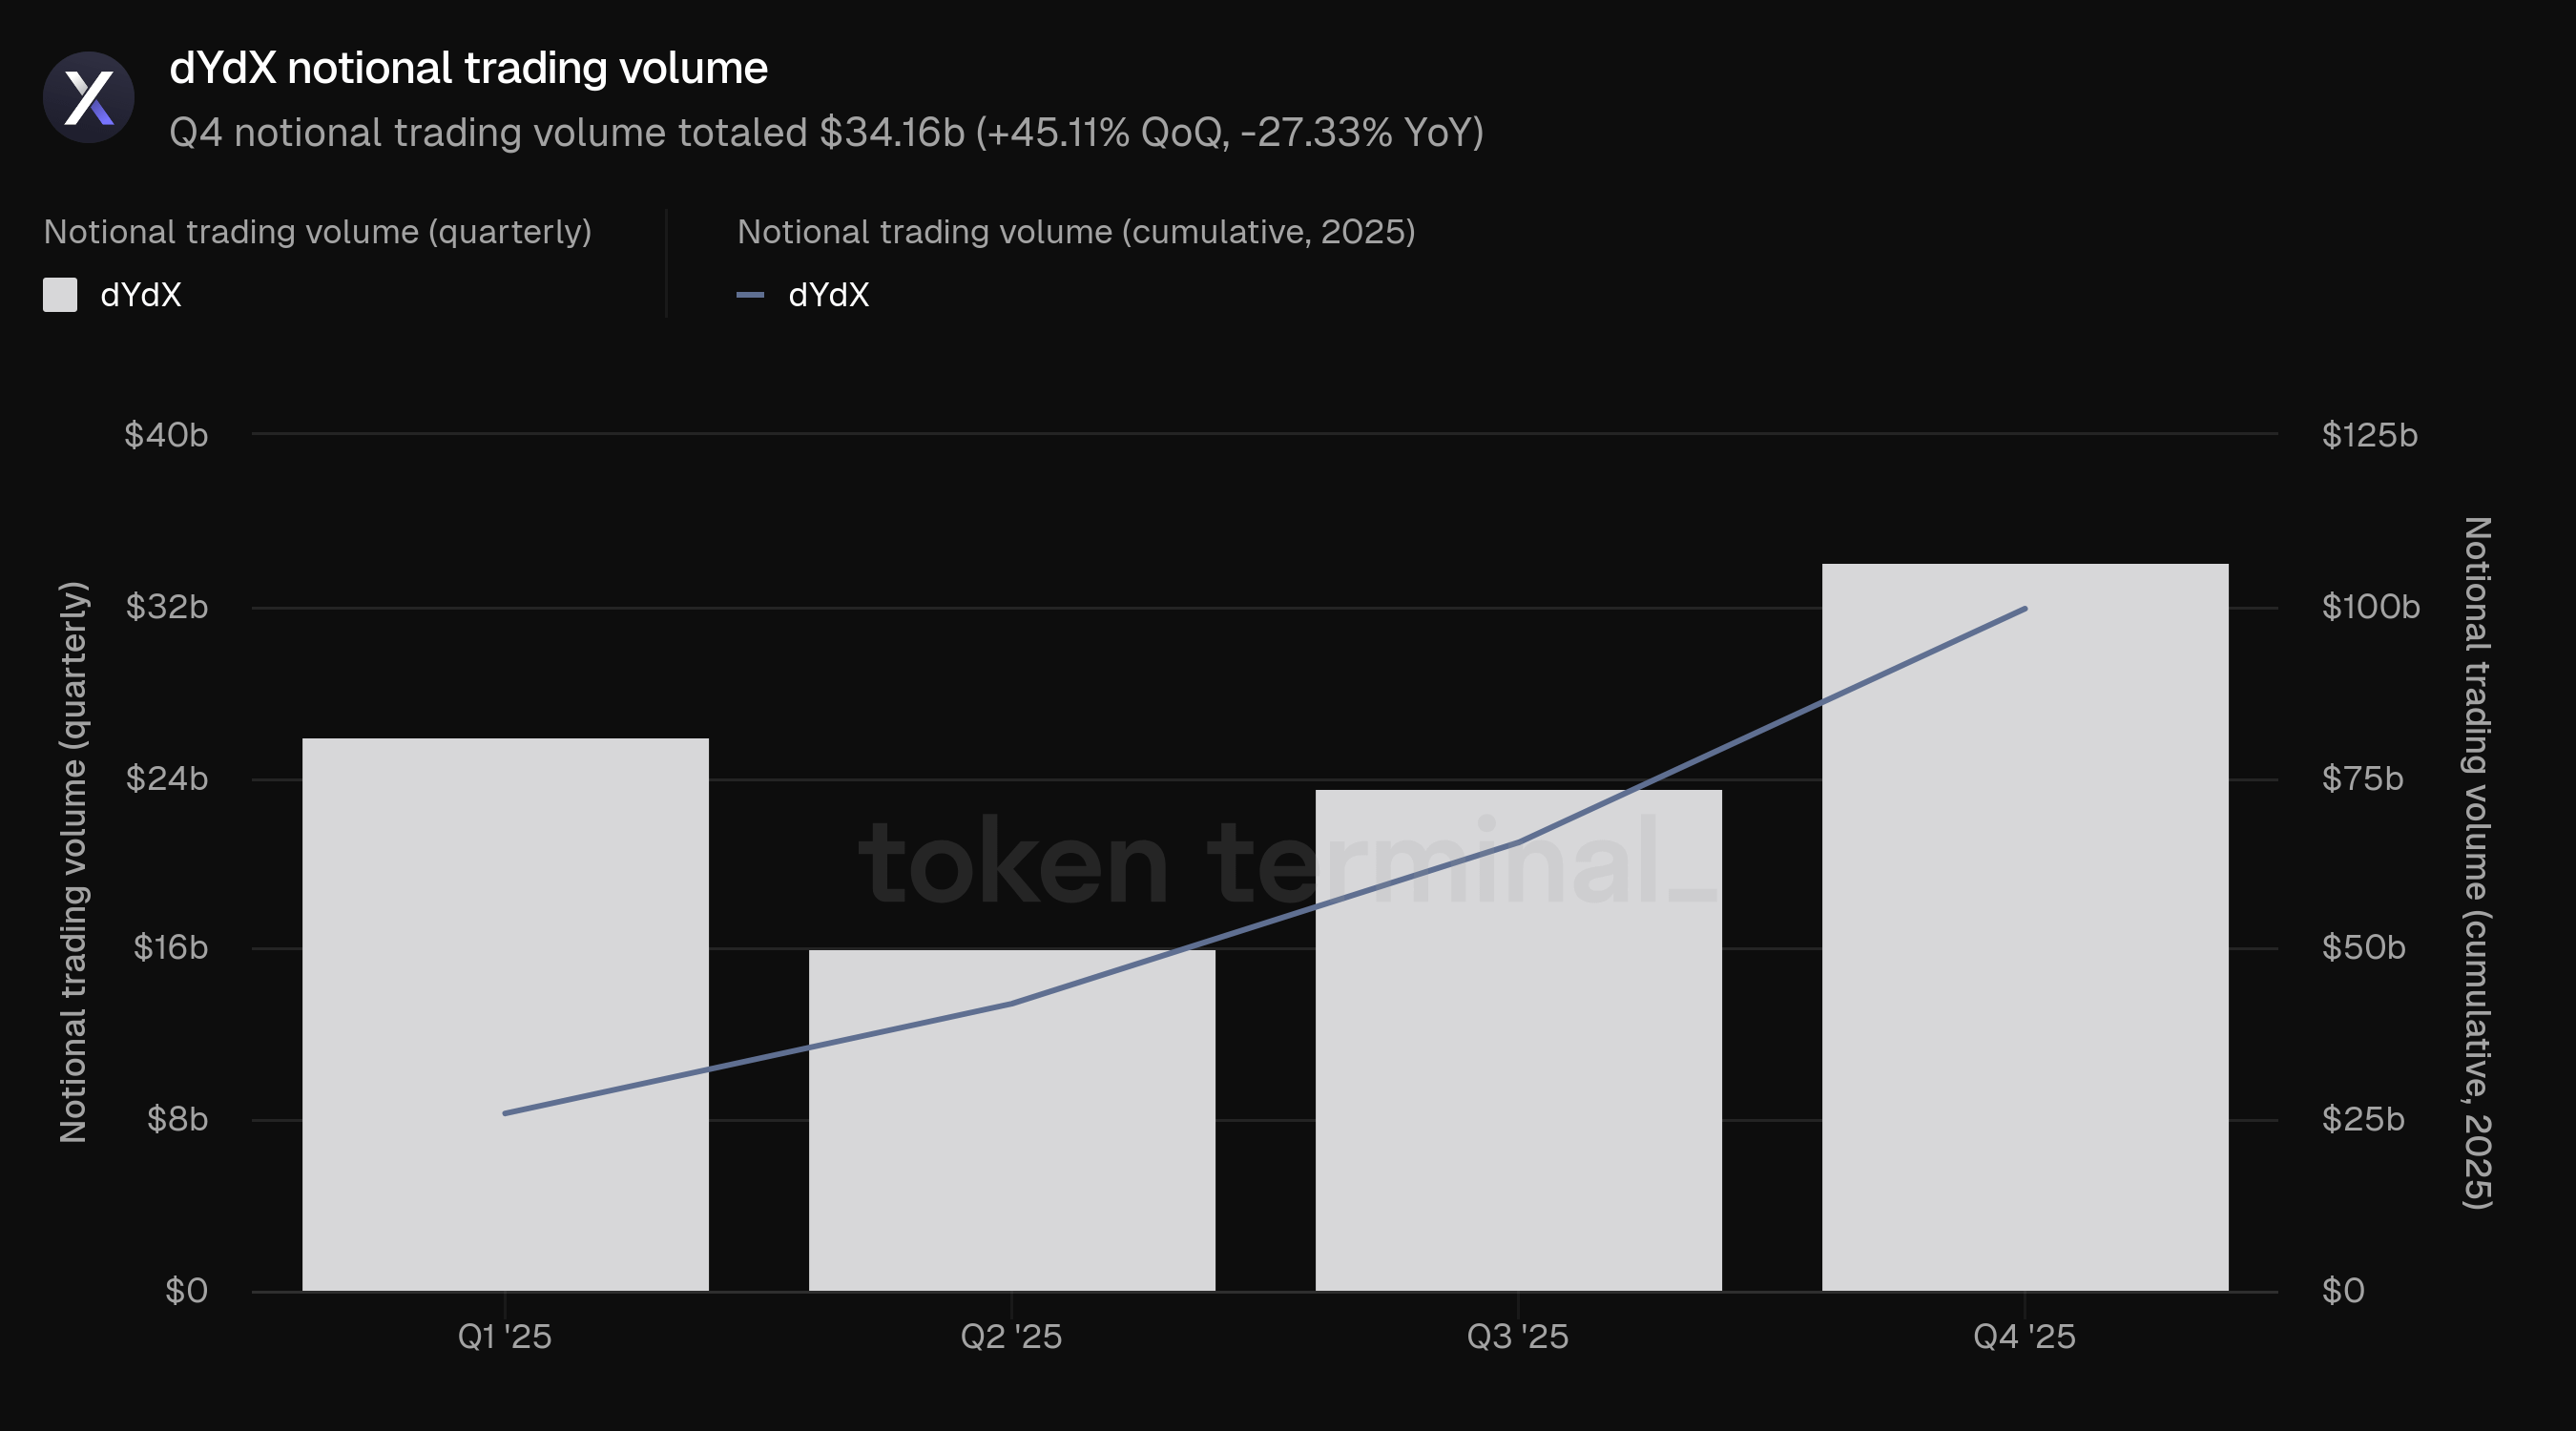Click the gray dYdX quarterly legend swatch
This screenshot has height=1431, width=2576.
[60, 295]
